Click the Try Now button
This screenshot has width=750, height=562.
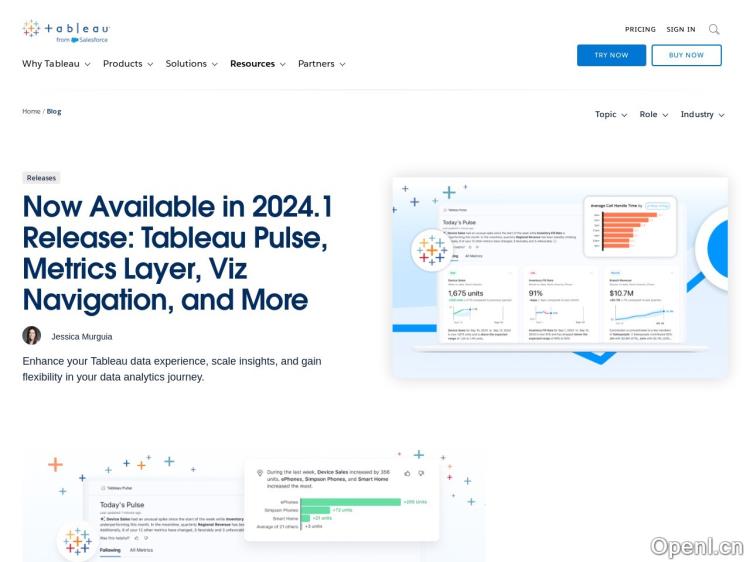(611, 55)
